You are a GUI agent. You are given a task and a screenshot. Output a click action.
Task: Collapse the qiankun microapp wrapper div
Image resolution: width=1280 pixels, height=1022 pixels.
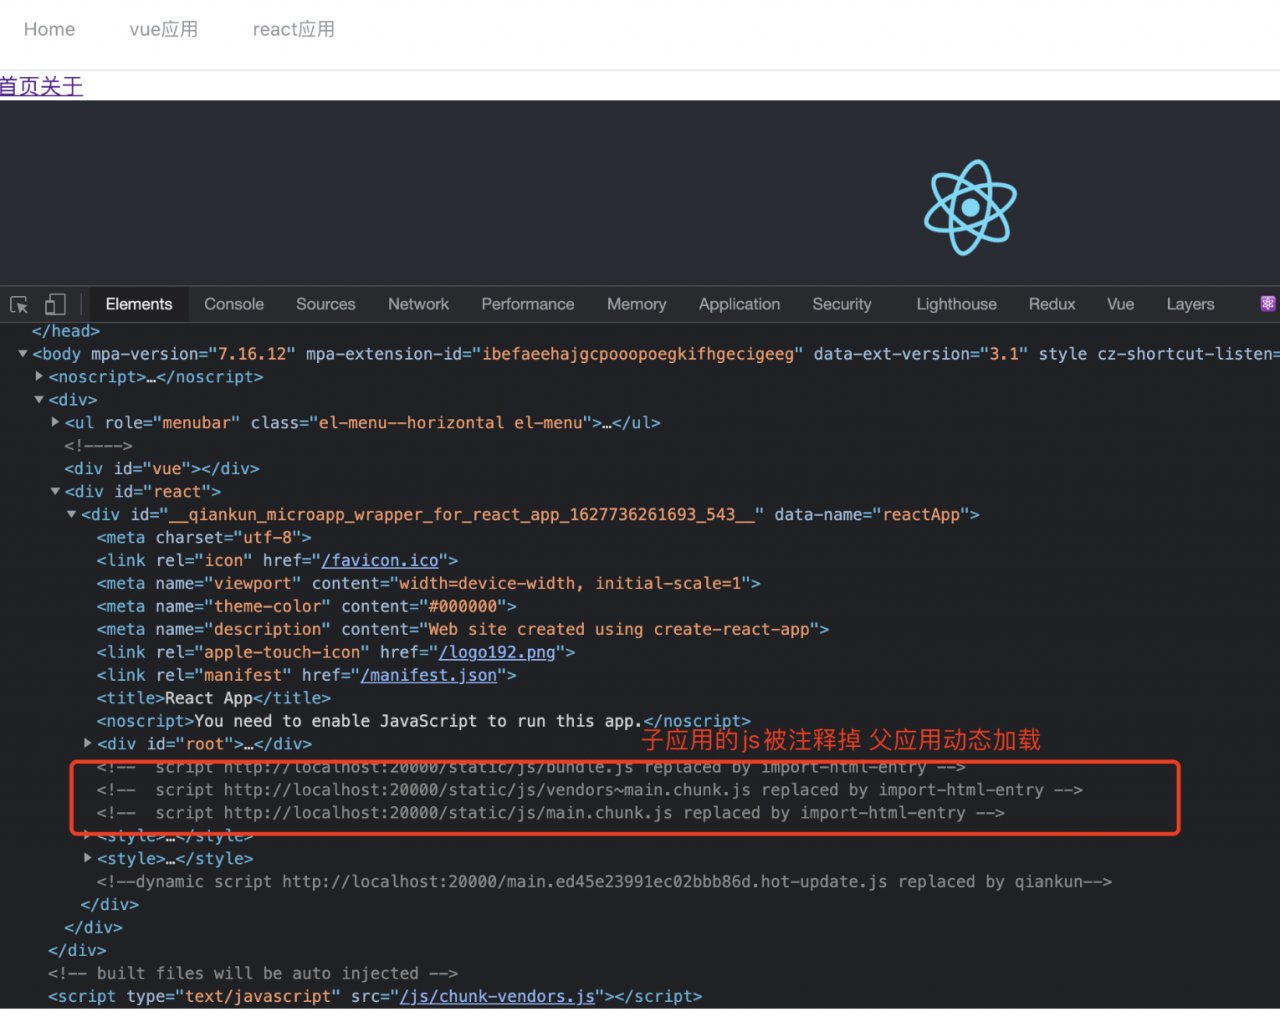click(x=72, y=515)
